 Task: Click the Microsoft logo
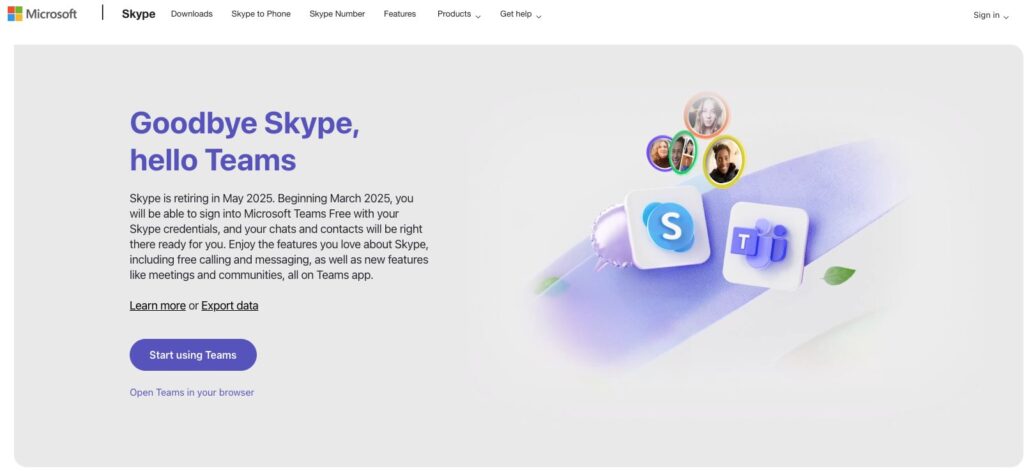(x=42, y=14)
